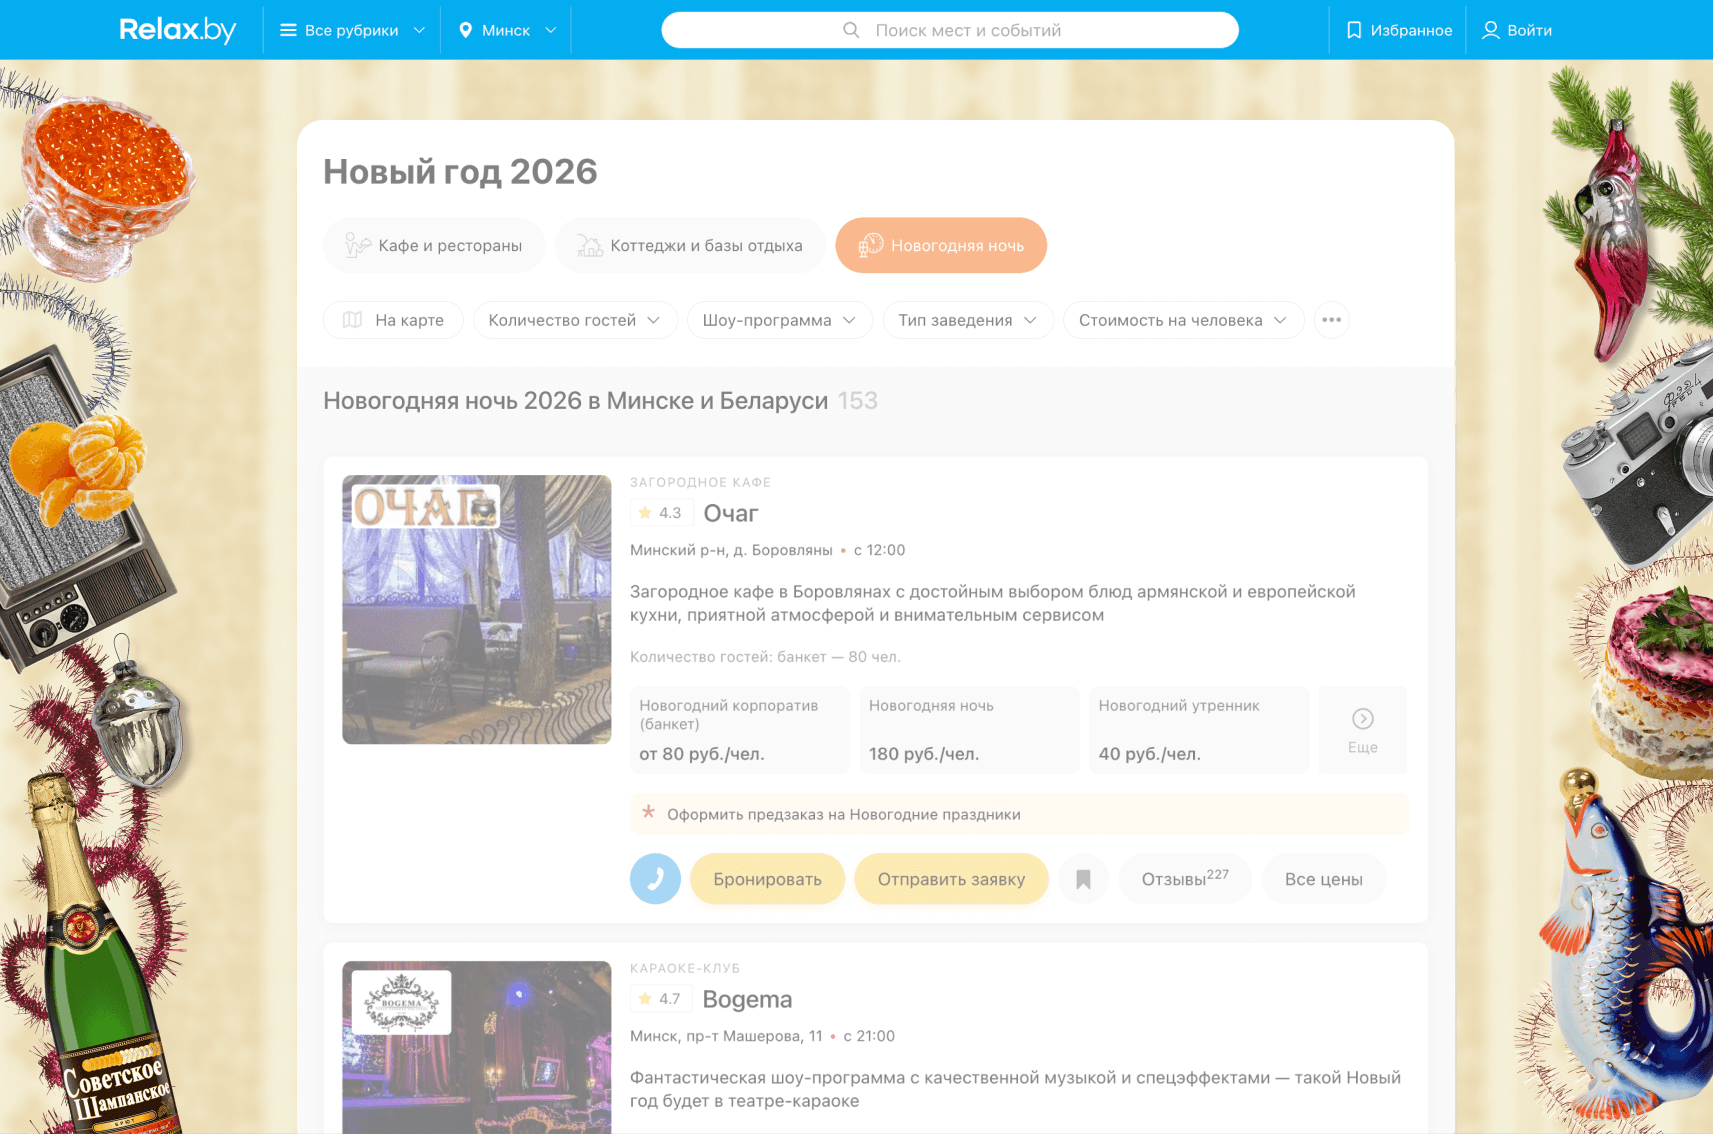1713x1134 pixels.
Task: Switch to Кафе и рестораны tab
Action: tap(434, 245)
